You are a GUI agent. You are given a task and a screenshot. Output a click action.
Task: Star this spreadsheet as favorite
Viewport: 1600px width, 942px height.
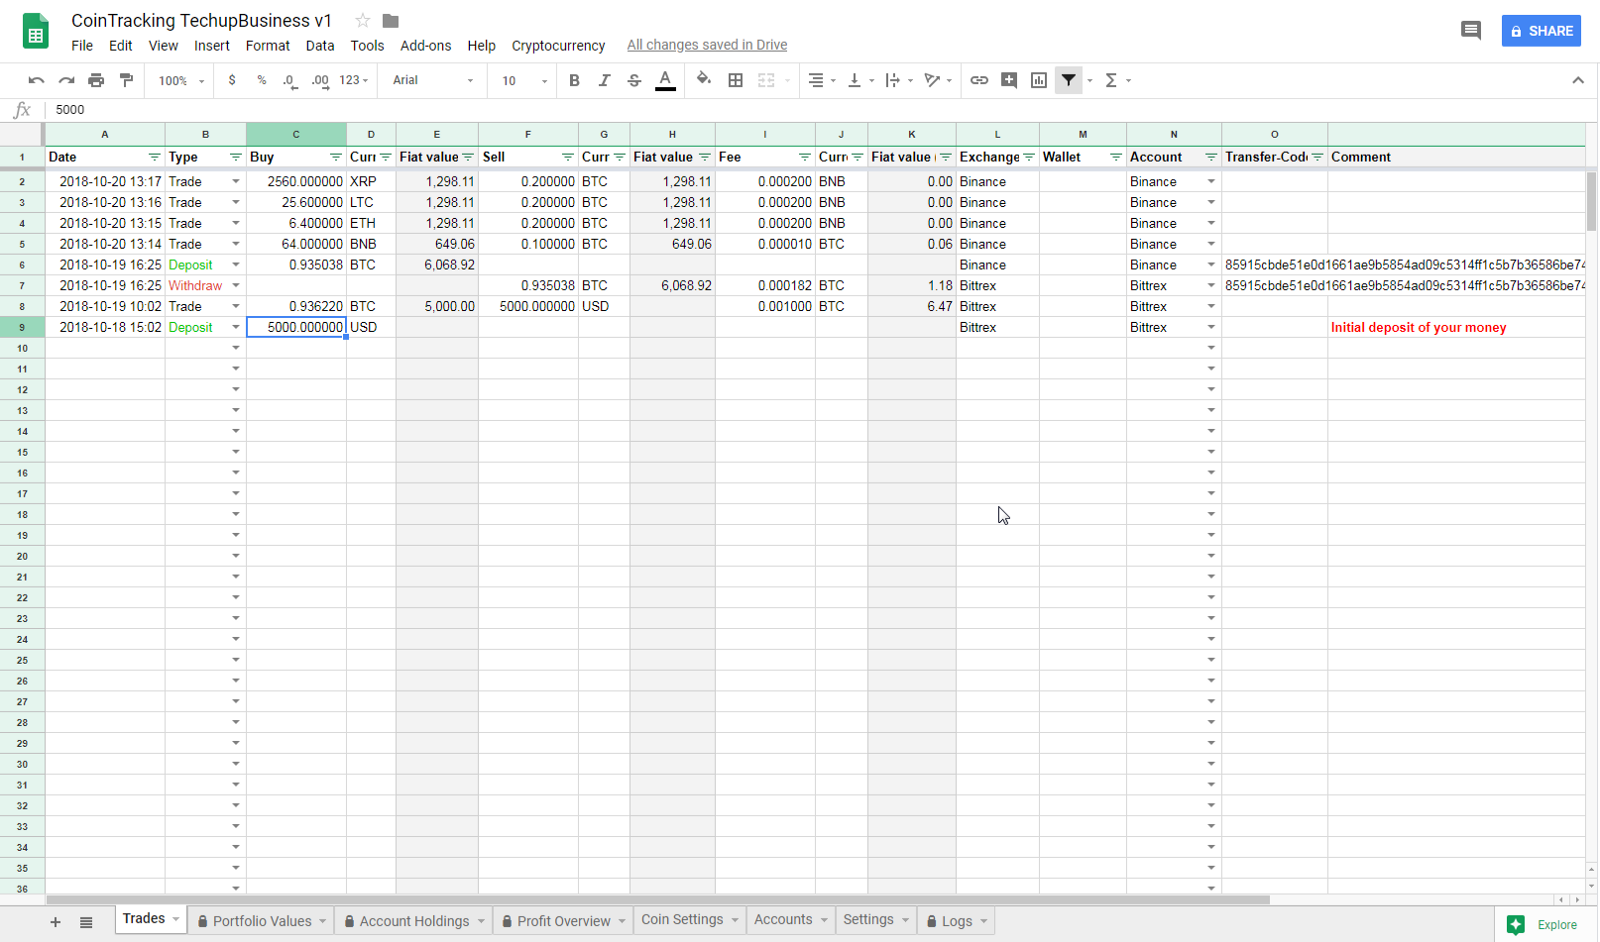tap(361, 19)
